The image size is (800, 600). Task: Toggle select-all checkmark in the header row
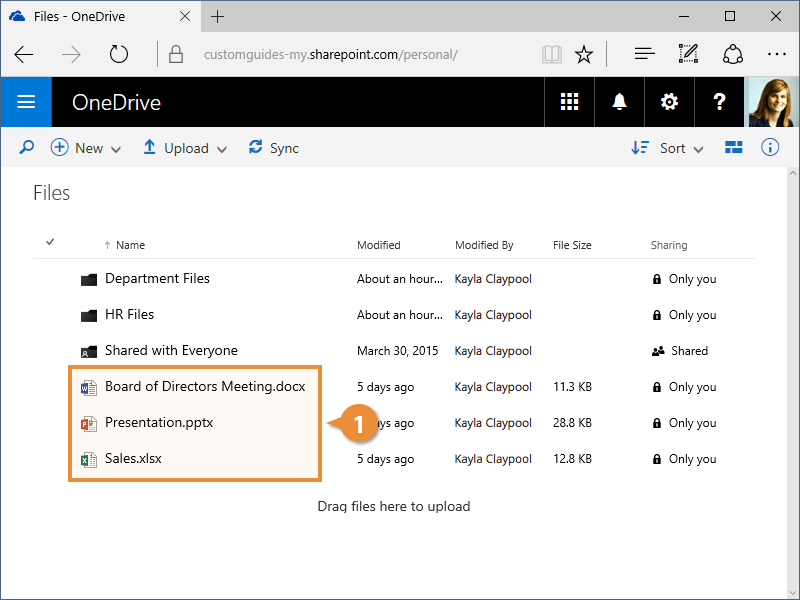pyautogui.click(x=50, y=242)
